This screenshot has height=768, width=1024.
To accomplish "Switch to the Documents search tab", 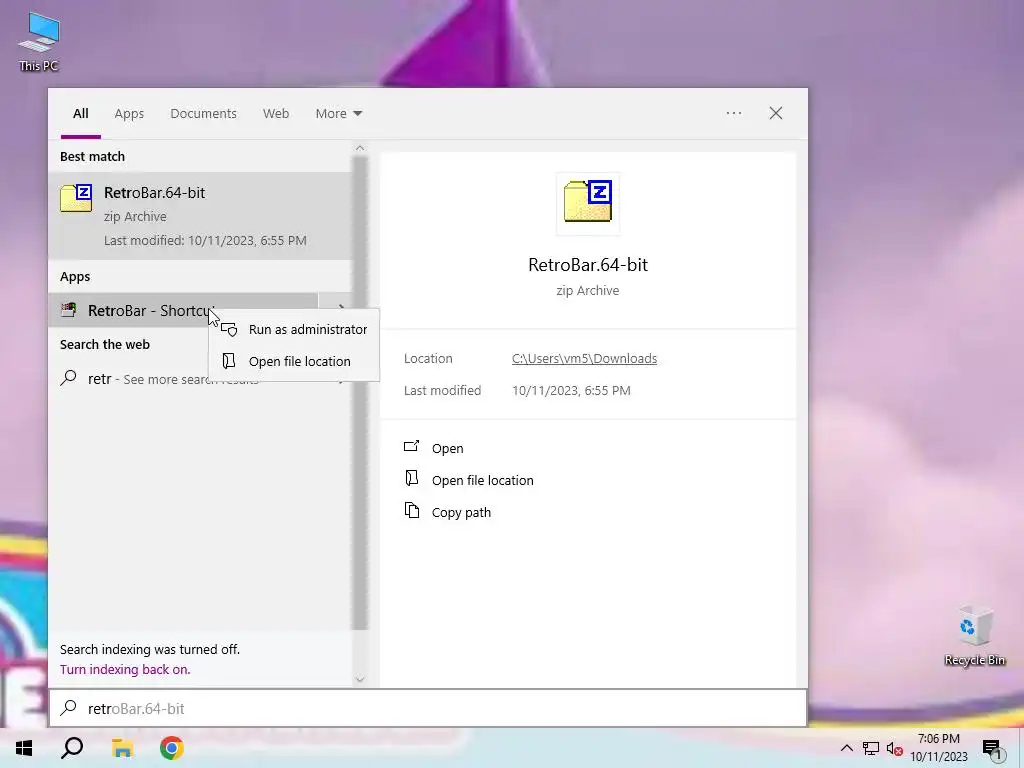I will [x=203, y=114].
